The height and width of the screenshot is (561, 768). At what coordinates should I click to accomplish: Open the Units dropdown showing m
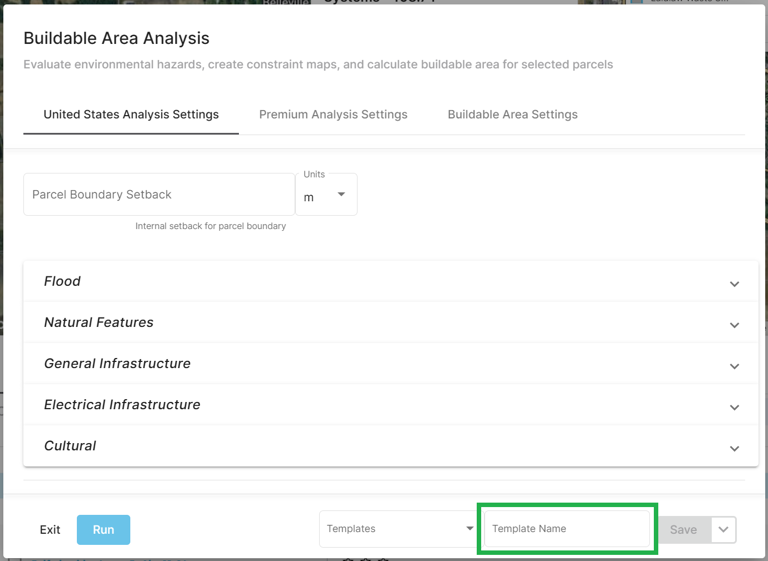coord(326,195)
